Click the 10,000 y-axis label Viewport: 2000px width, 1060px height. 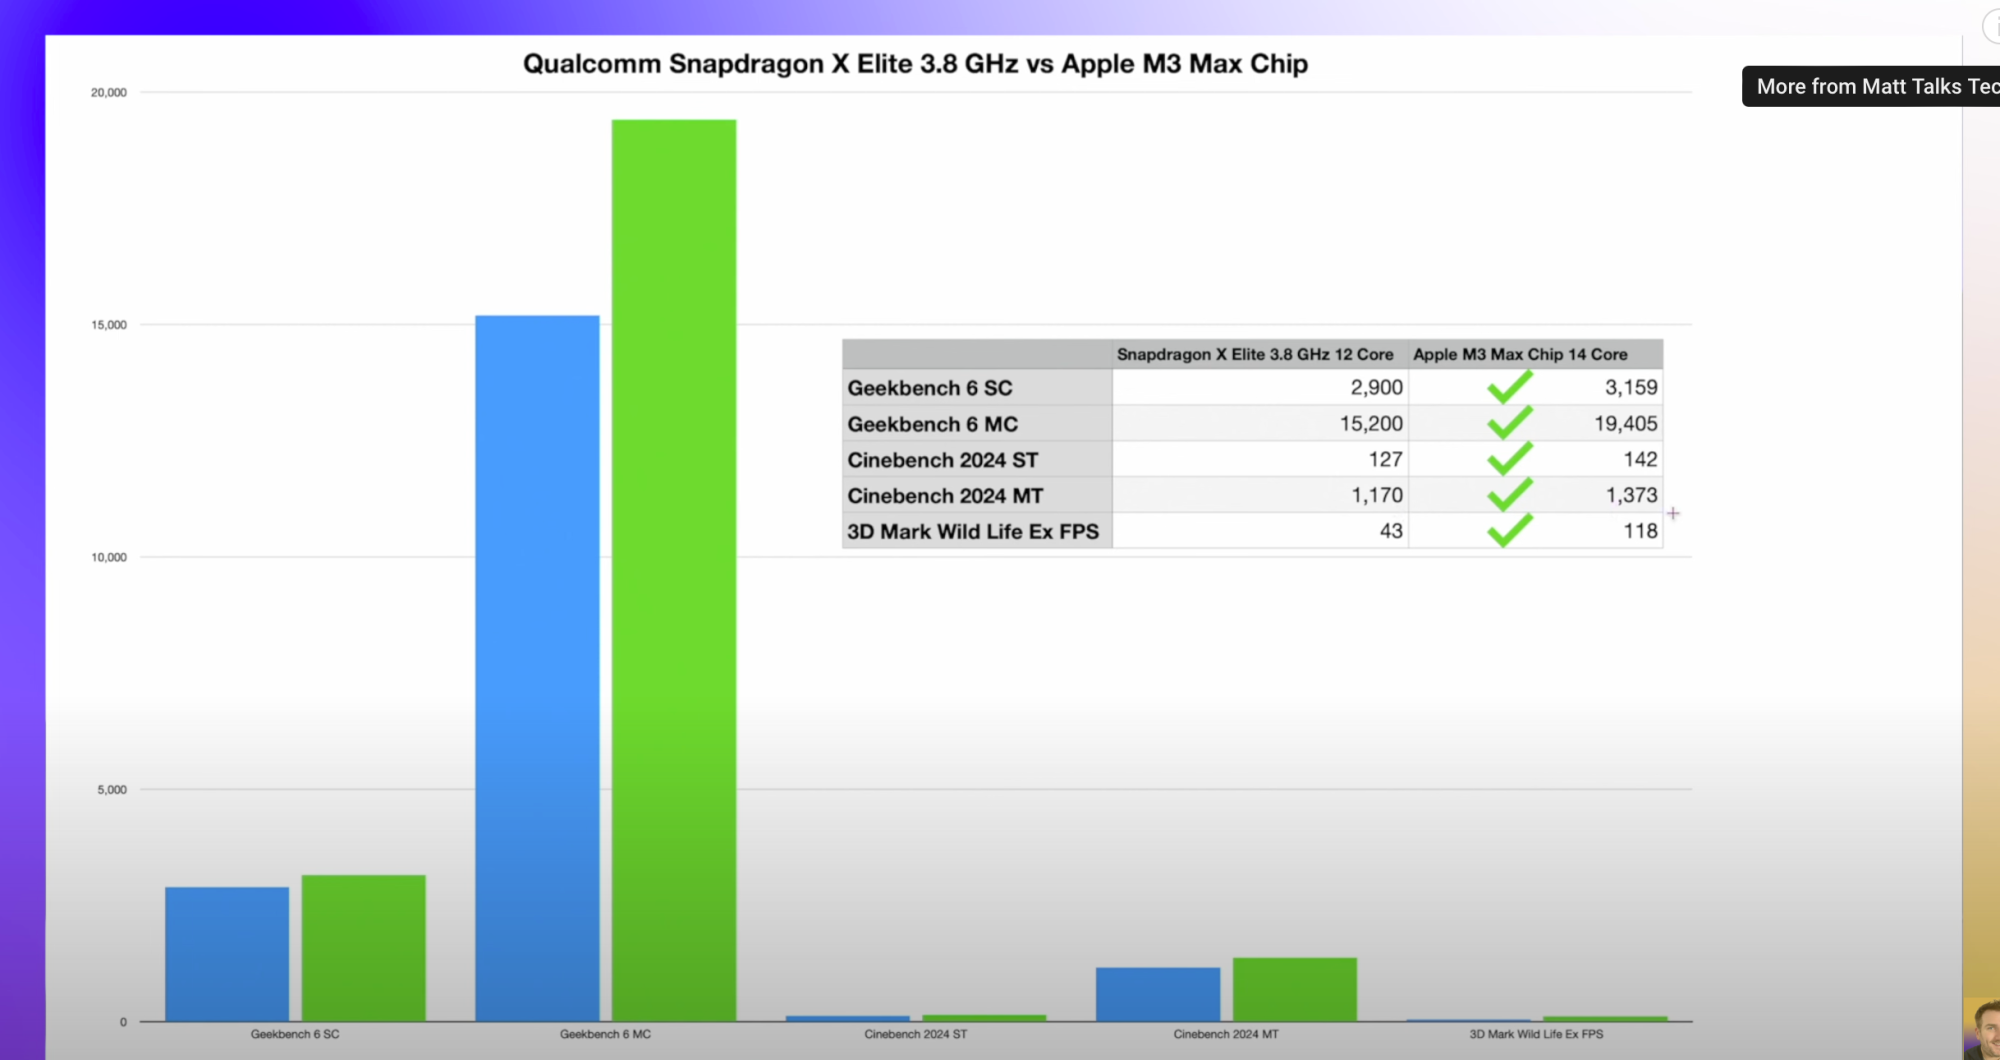click(x=109, y=558)
